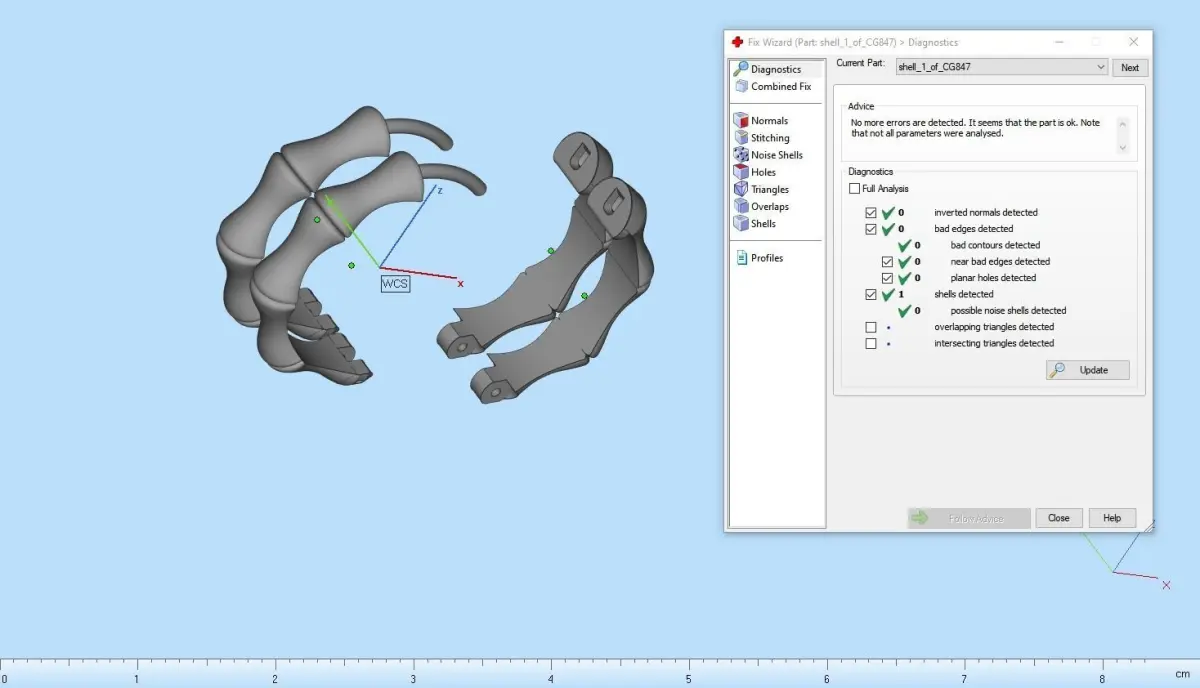Click the red X axis label near WCS
The height and width of the screenshot is (688, 1200).
click(460, 284)
